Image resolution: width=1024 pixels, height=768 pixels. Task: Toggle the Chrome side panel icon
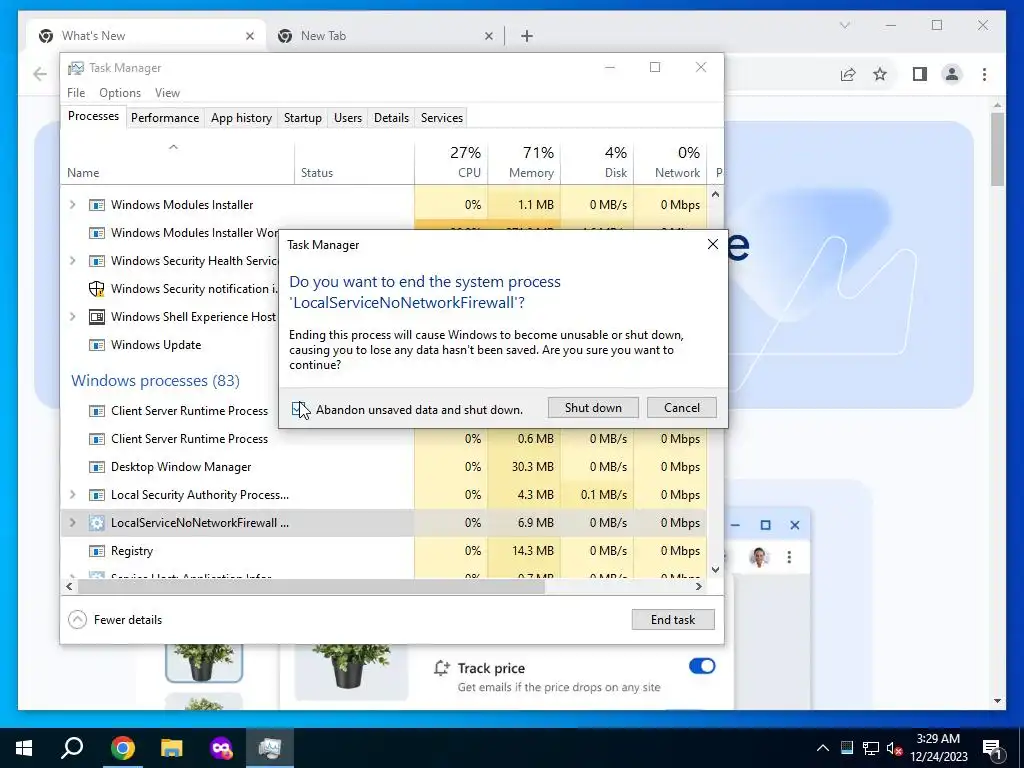pyautogui.click(x=920, y=74)
